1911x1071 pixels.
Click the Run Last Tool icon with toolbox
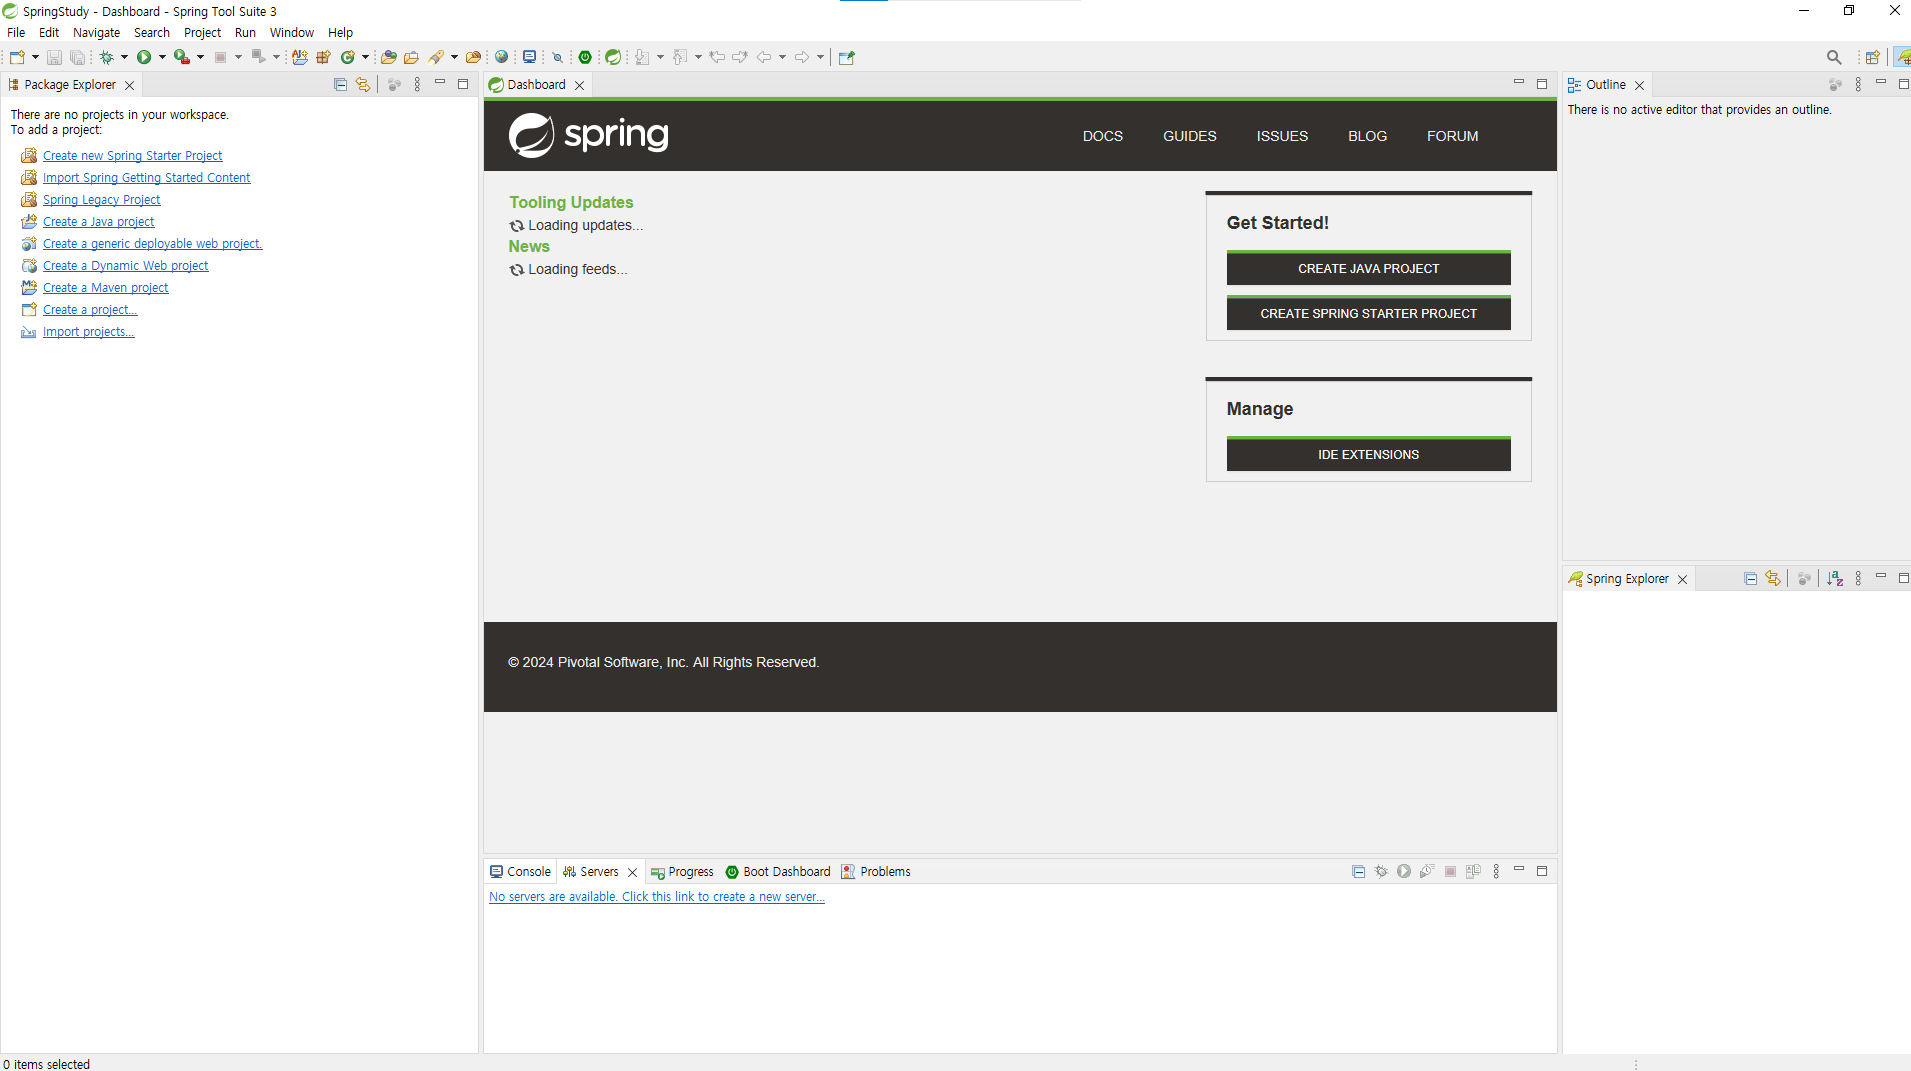point(182,57)
